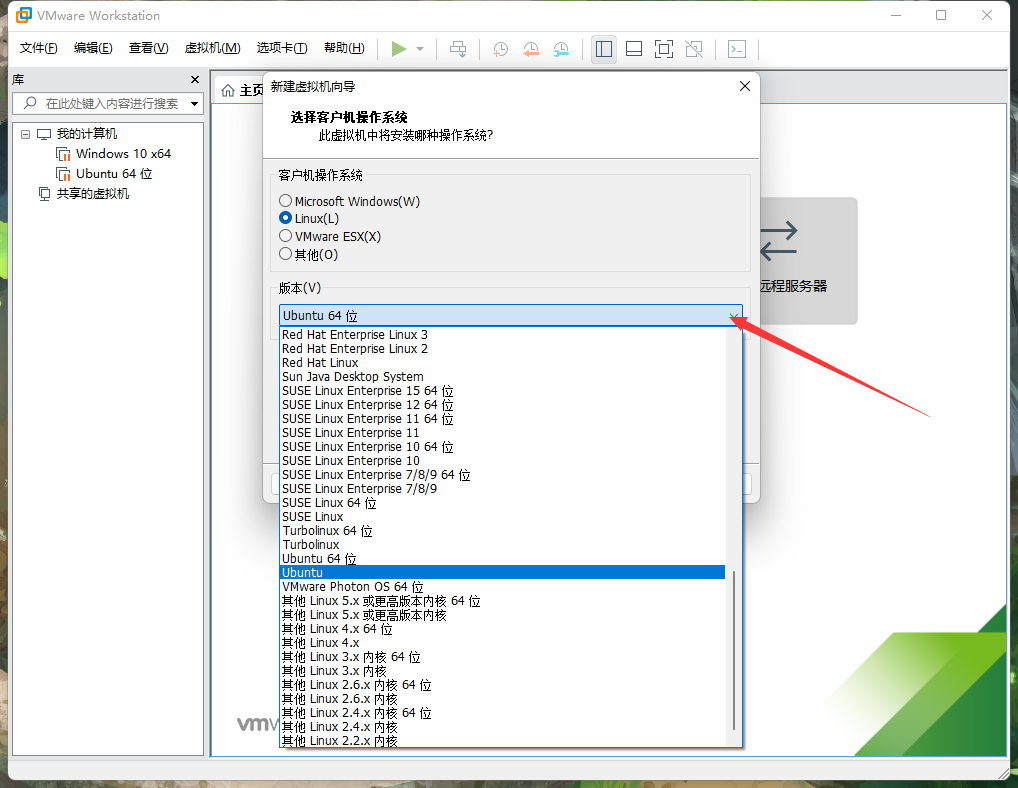Open the 选项卡(T) menu
The width and height of the screenshot is (1018, 788).
[x=282, y=48]
